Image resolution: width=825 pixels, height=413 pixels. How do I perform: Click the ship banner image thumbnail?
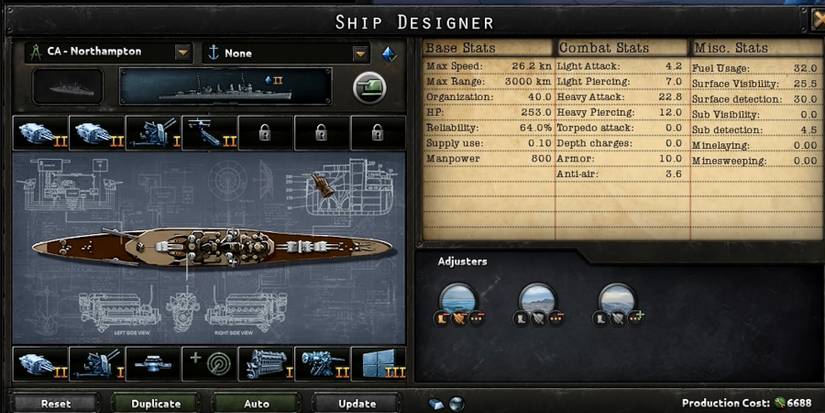pyautogui.click(x=226, y=87)
